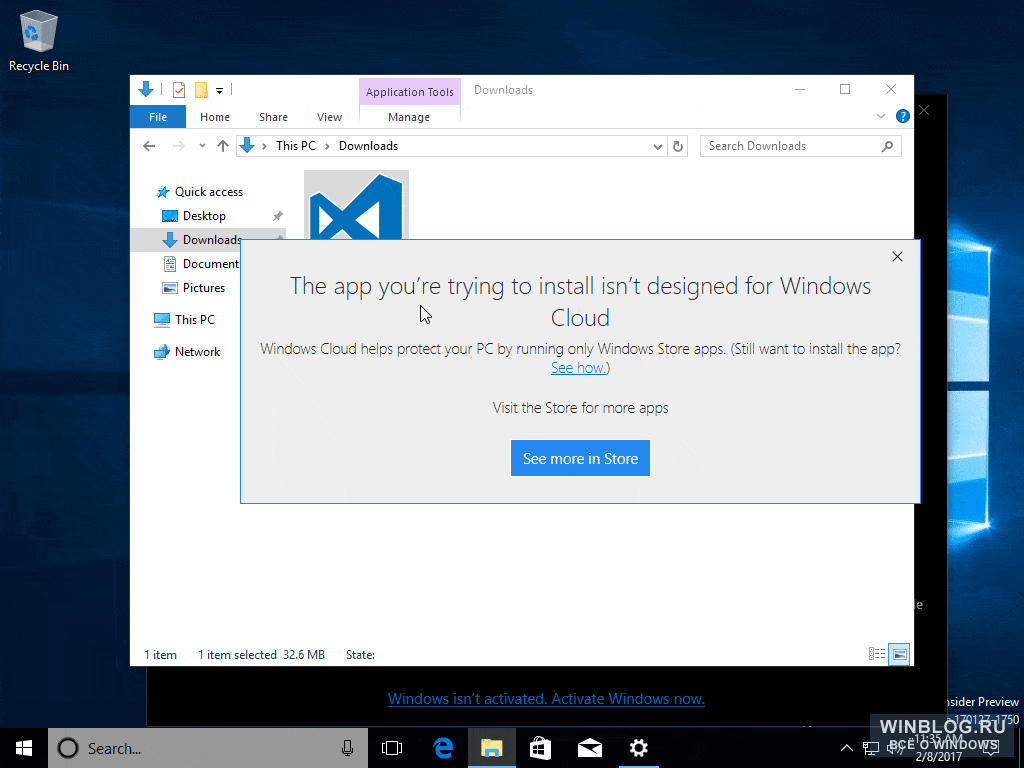Screen dimensions: 1024x768
Task: Select the Application Tools contextual tab
Action: coord(409,92)
